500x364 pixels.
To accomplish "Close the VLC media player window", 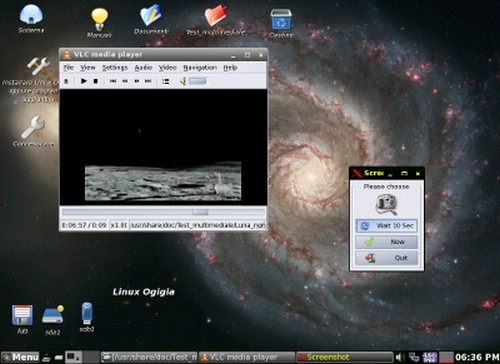I will pyautogui.click(x=261, y=55).
